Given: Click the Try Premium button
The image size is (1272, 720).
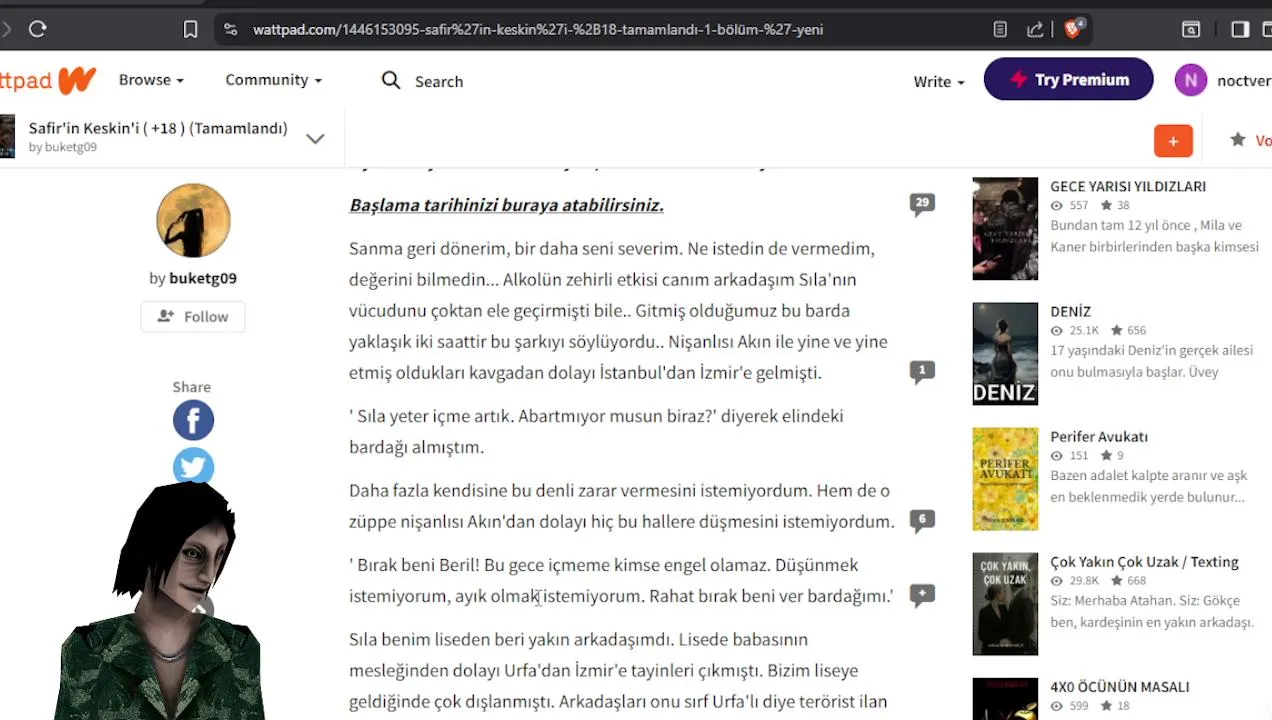Looking at the screenshot, I should (1068, 80).
